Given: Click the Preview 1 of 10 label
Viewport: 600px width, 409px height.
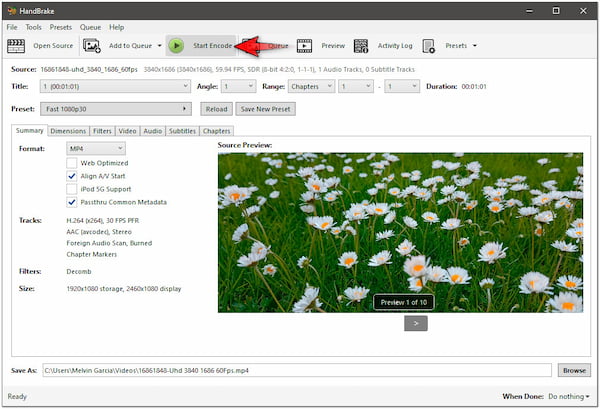Looking at the screenshot, I should pyautogui.click(x=404, y=302).
